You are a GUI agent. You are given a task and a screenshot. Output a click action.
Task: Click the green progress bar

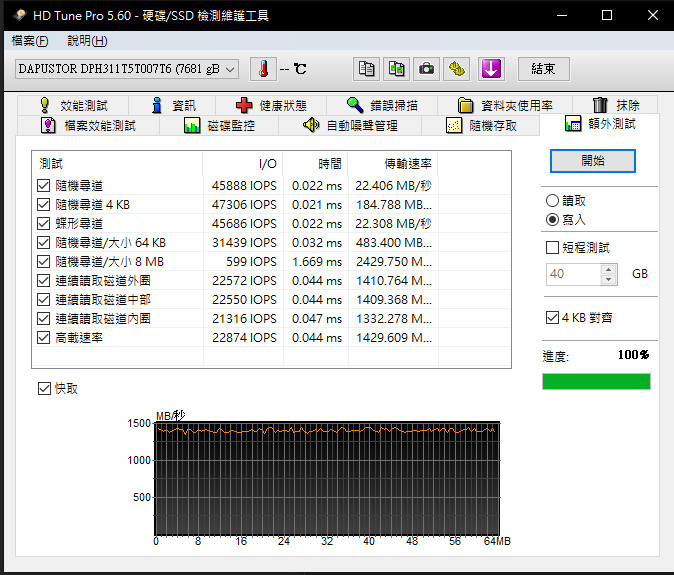(x=596, y=382)
